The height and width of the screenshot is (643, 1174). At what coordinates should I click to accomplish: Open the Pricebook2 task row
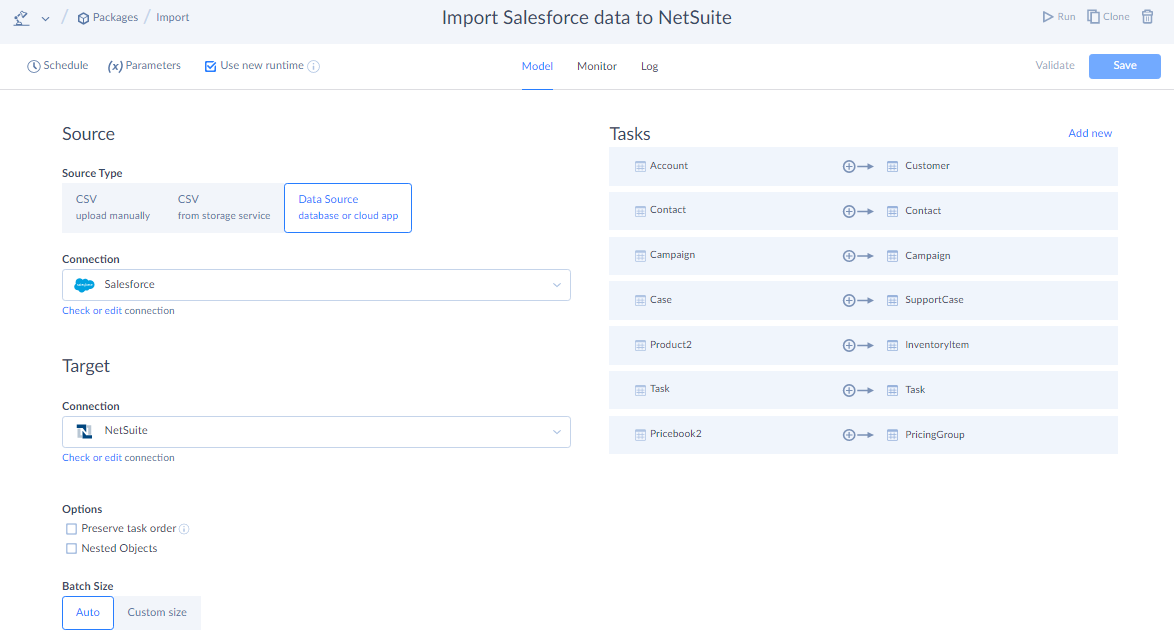click(x=863, y=435)
